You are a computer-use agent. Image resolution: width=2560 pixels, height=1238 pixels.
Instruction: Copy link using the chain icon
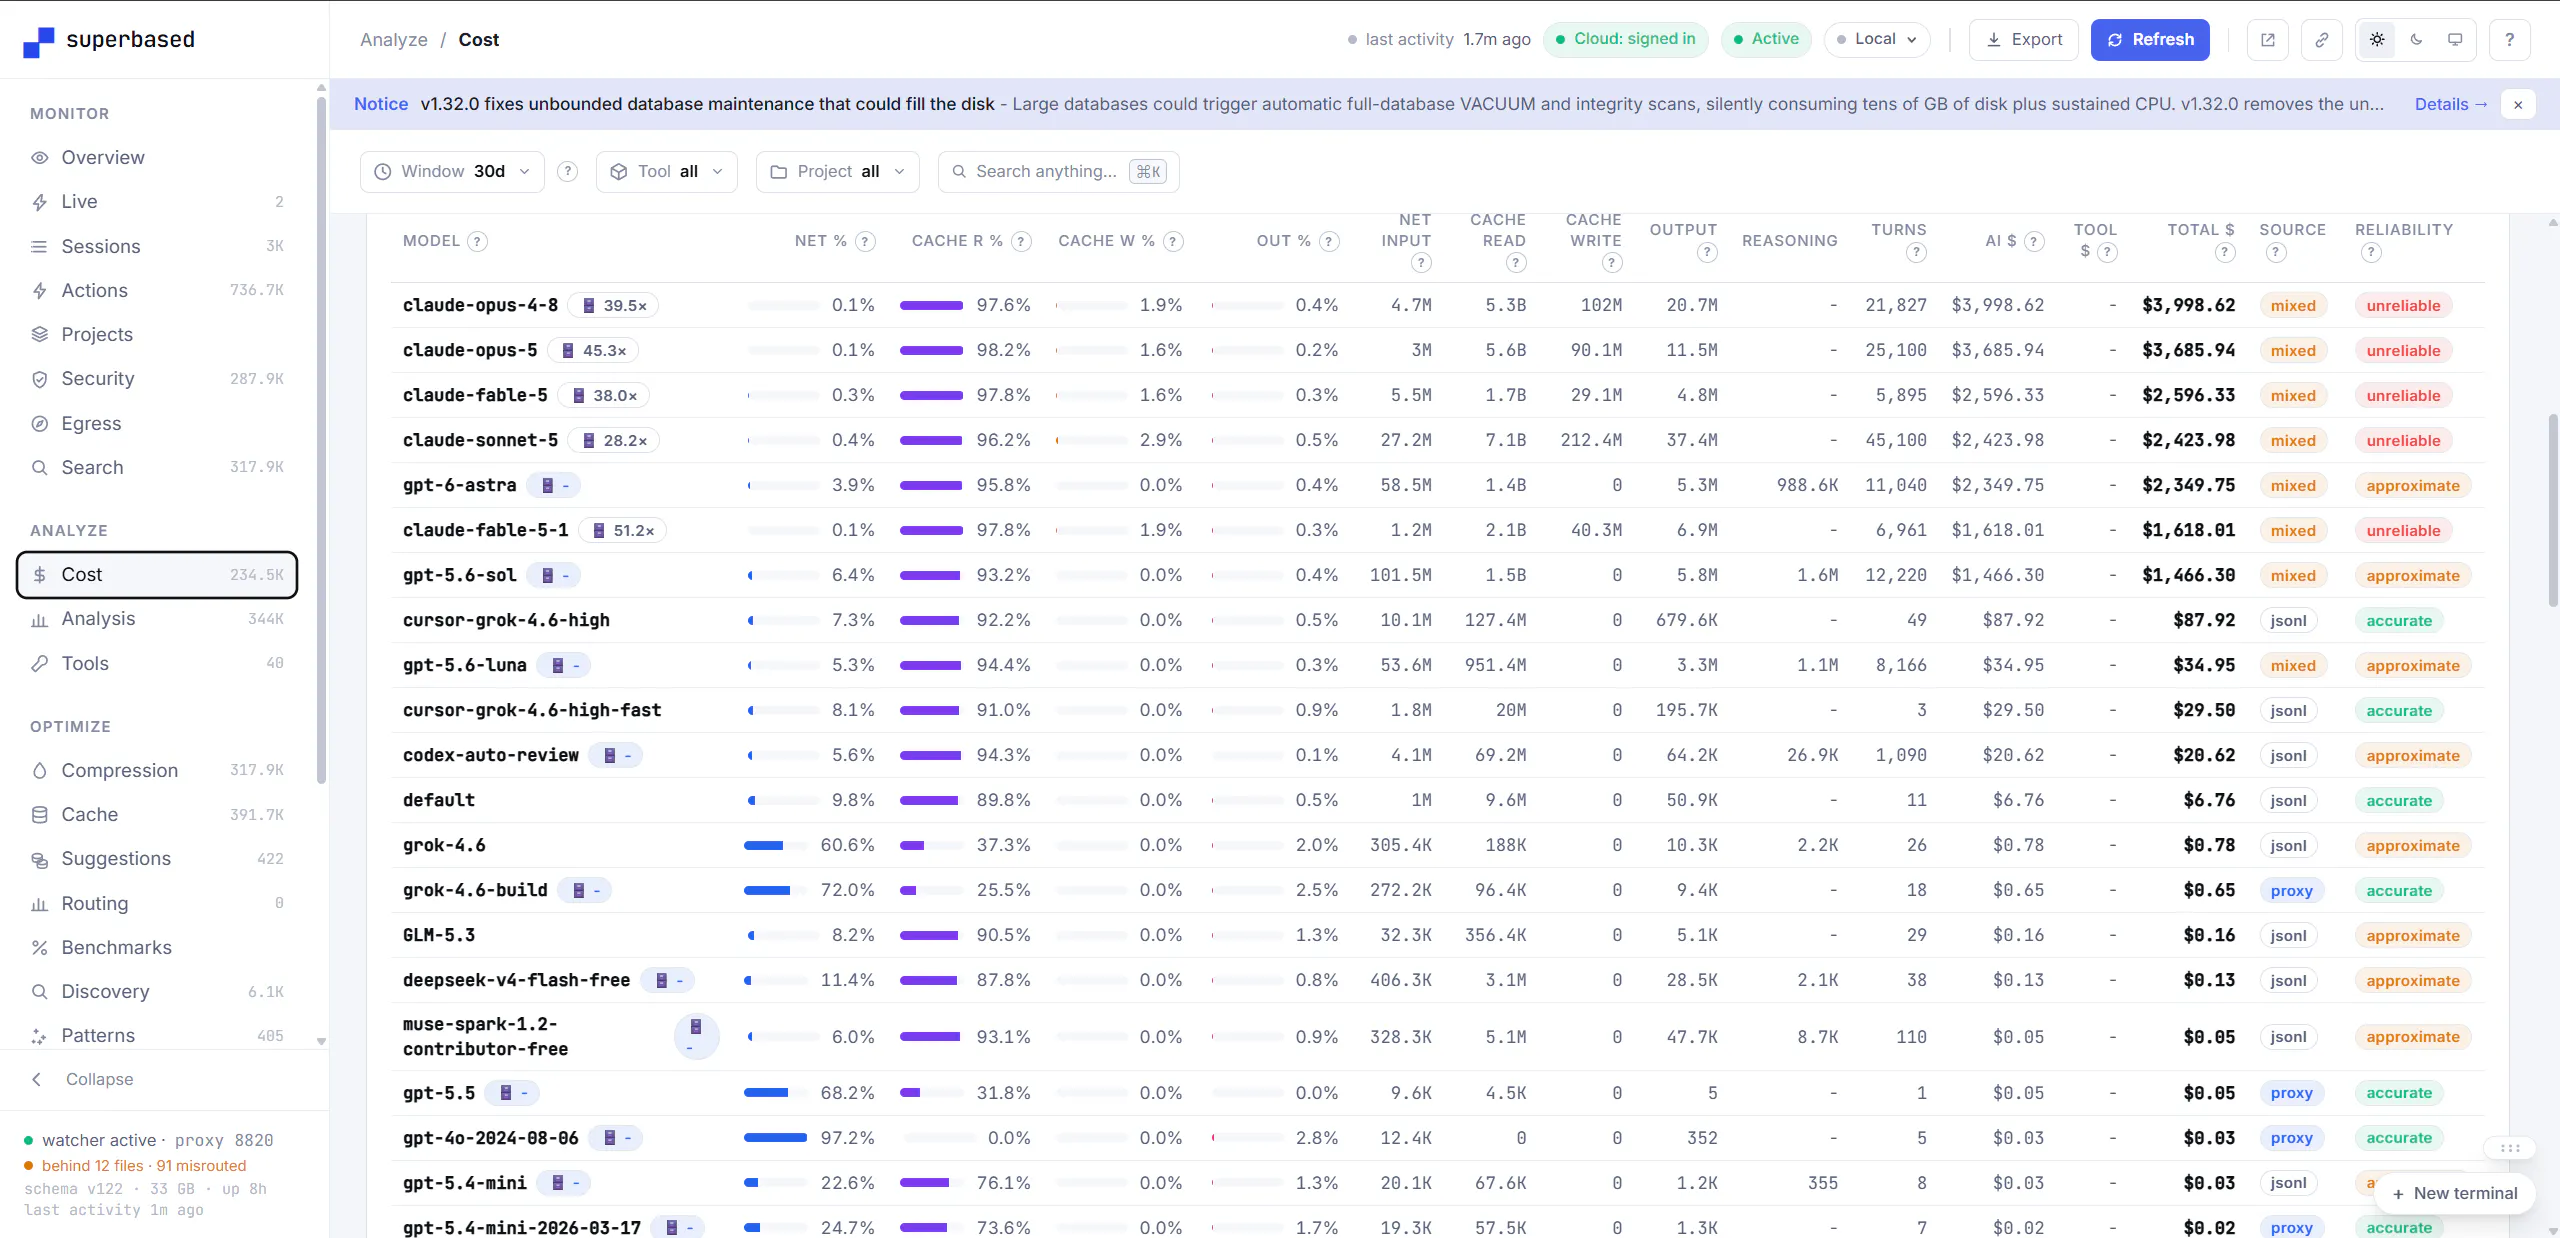pyautogui.click(x=2321, y=40)
